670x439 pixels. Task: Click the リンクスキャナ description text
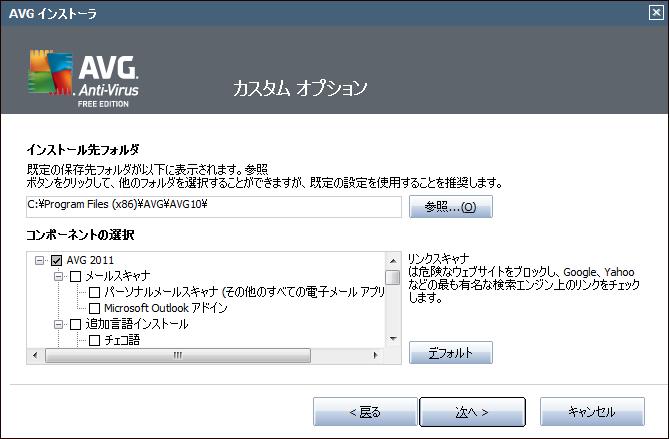(x=524, y=278)
